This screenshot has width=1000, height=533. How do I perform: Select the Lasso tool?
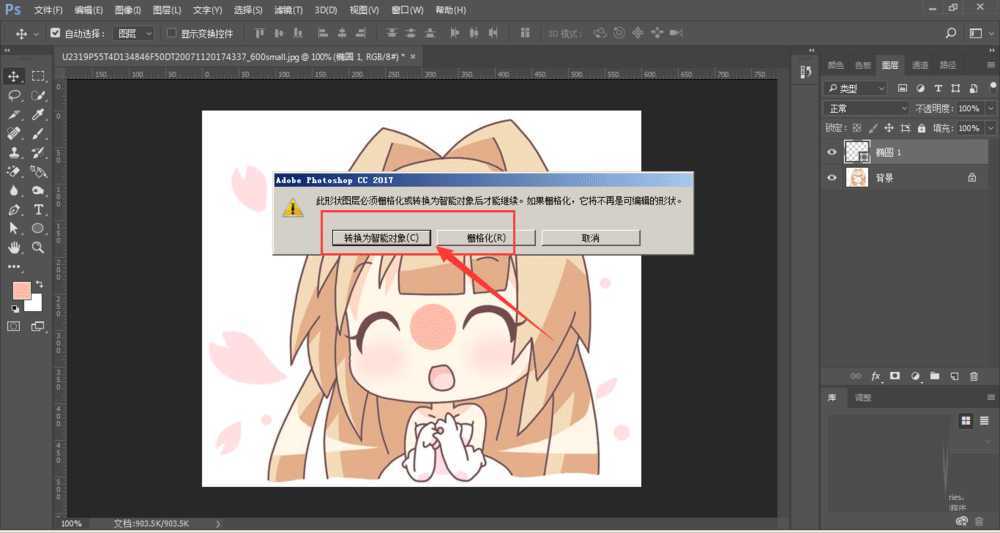pyautogui.click(x=14, y=97)
